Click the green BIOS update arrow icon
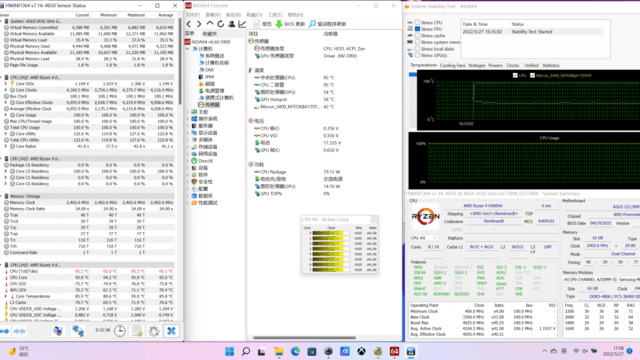Viewport: 640px width, 360px height. pos(279,24)
